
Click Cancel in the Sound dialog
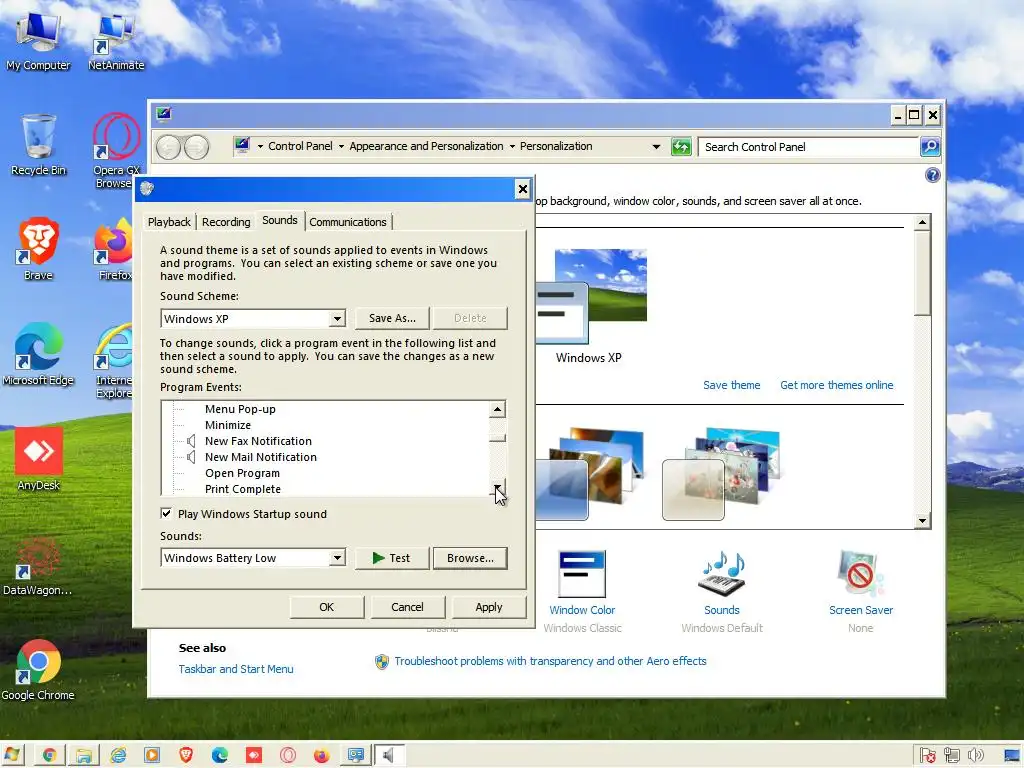tap(408, 607)
